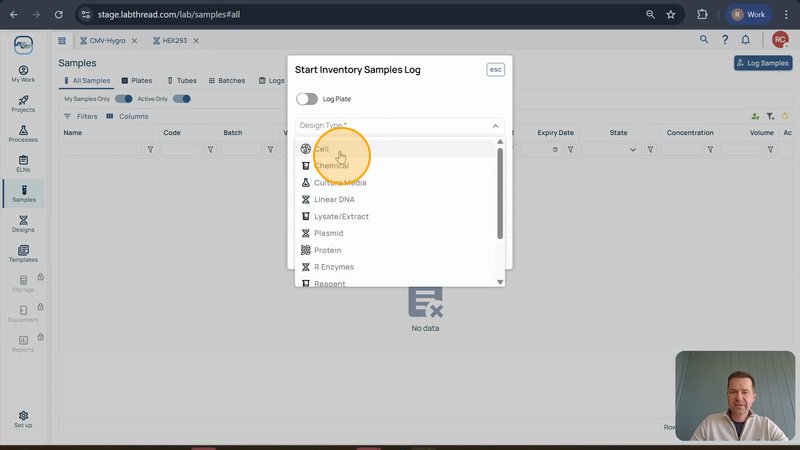Open the RC user avatar menu
800x450 pixels.
(x=780, y=39)
